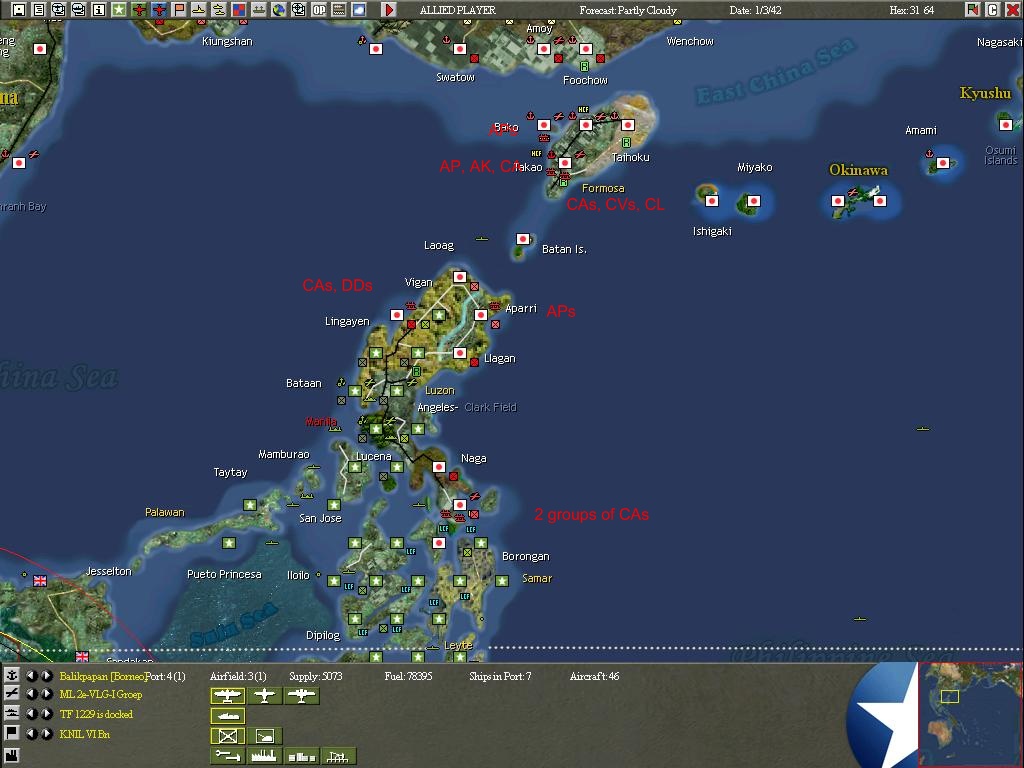The width and height of the screenshot is (1024, 768).
Task: Click the save game disk icon
Action: [19, 9]
